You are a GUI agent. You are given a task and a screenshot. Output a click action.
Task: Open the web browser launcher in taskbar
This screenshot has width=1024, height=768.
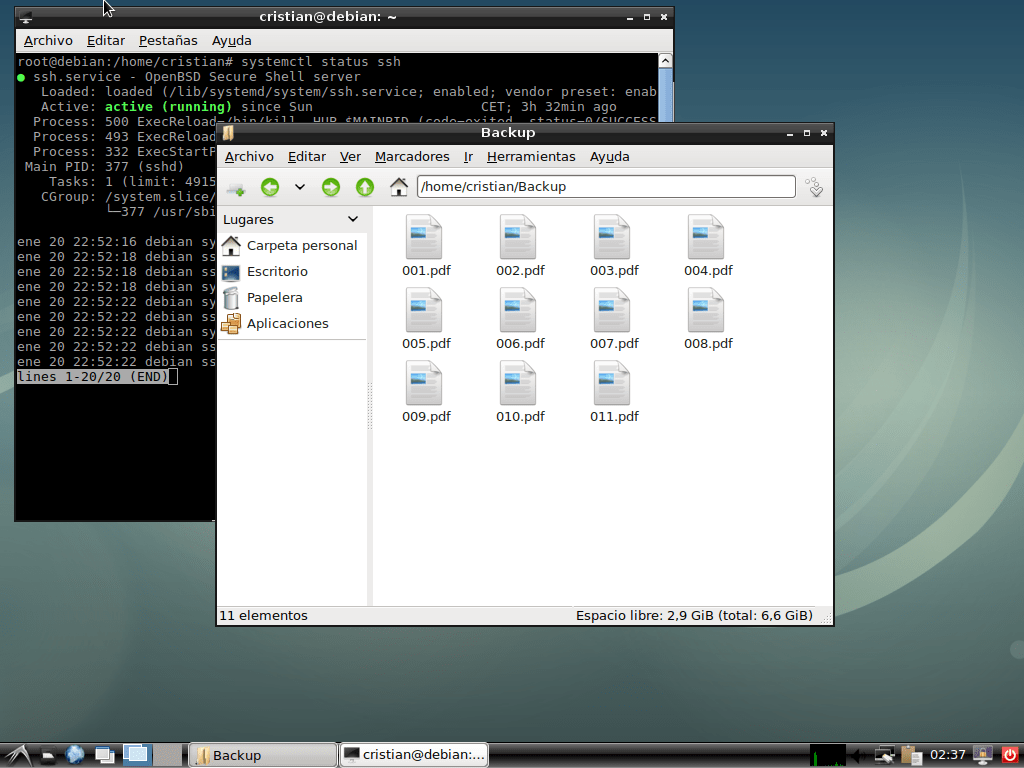tap(75, 755)
